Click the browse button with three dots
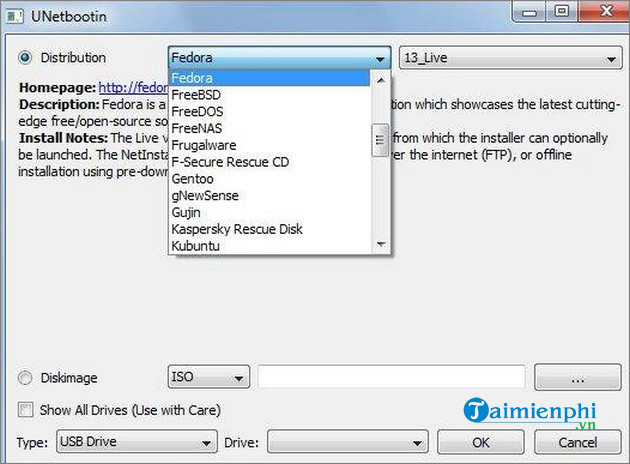Image resolution: width=630 pixels, height=464 pixels. point(577,378)
